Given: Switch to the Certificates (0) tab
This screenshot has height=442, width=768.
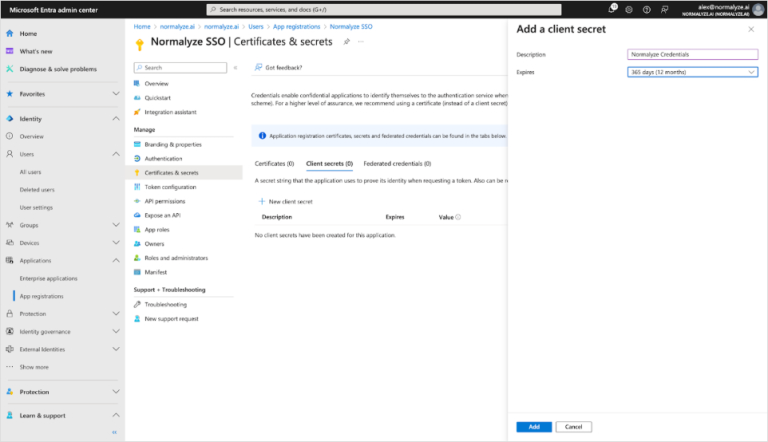Looking at the screenshot, I should [274, 163].
